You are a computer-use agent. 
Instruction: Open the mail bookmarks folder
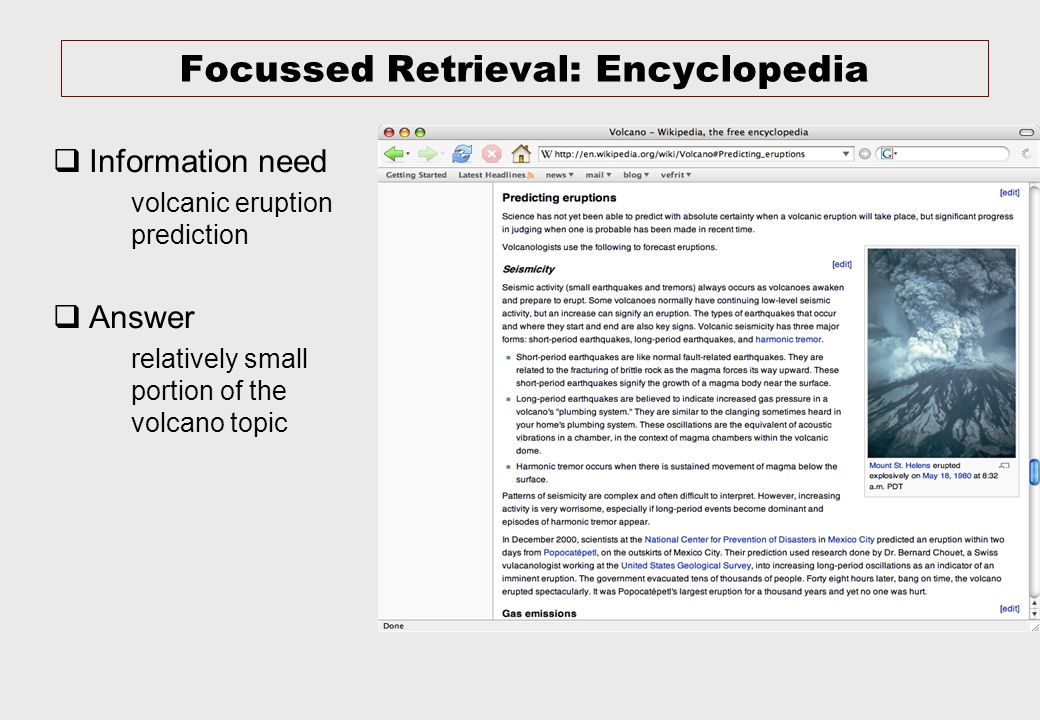(x=598, y=175)
